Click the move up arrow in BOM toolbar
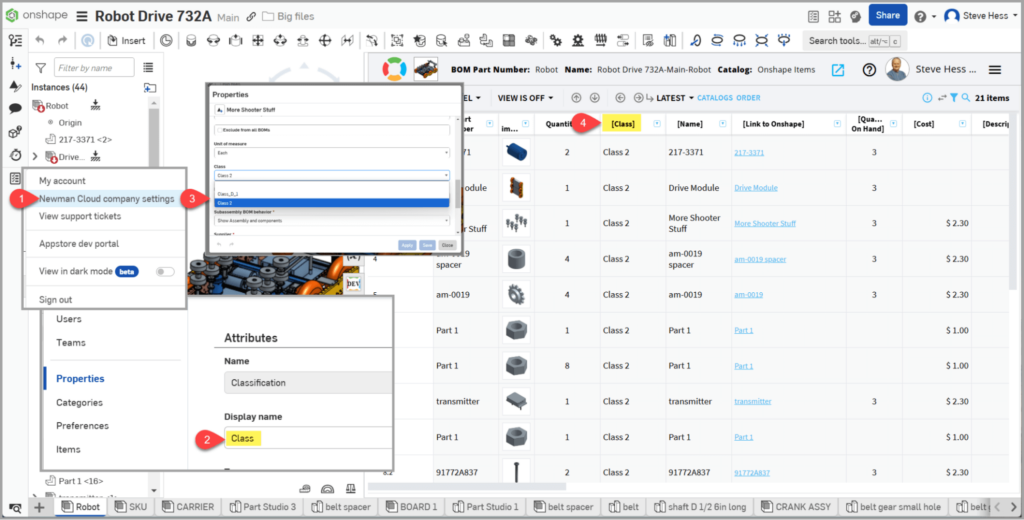 (x=576, y=98)
